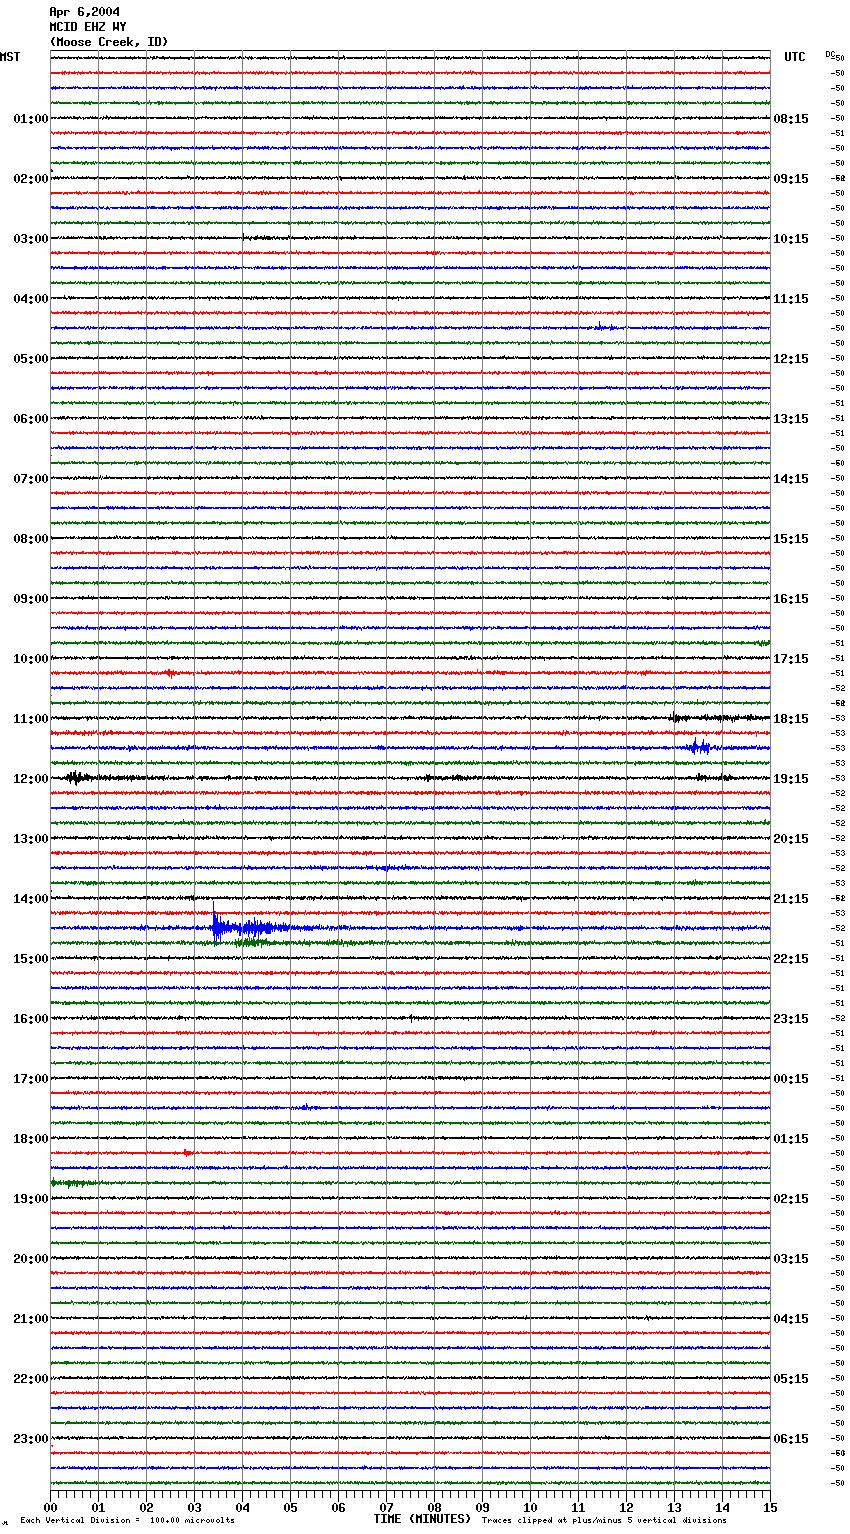The height and width of the screenshot is (1534, 850).
Task: Click the "(Moose Creek, ID)" station name
Action: [x=109, y=42]
